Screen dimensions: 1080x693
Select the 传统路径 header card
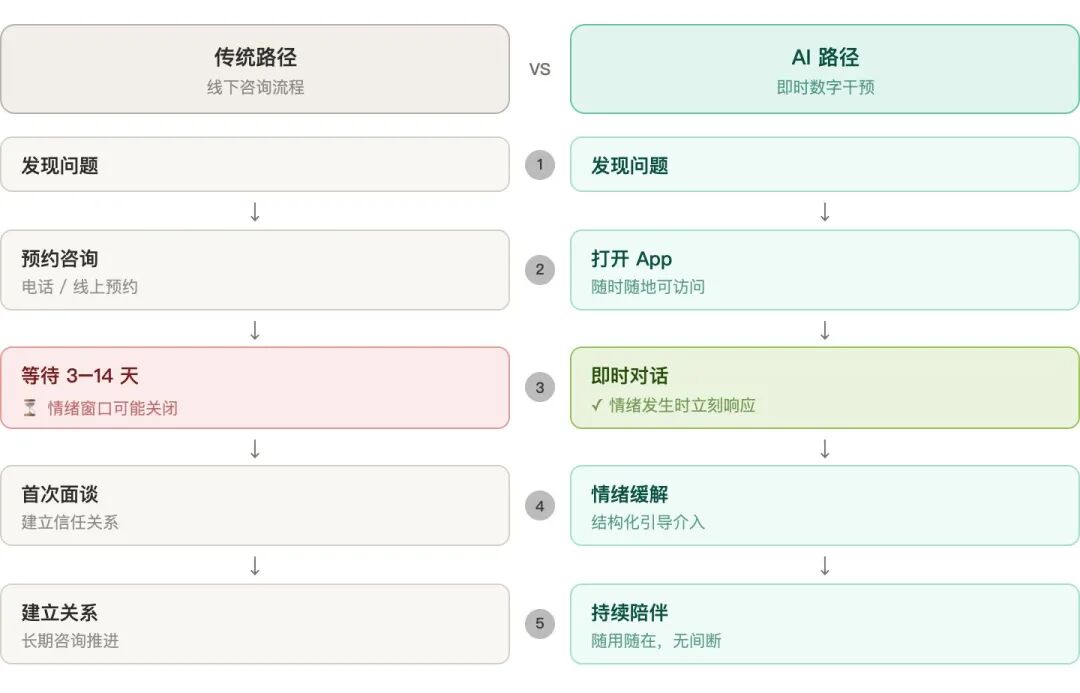point(255,69)
